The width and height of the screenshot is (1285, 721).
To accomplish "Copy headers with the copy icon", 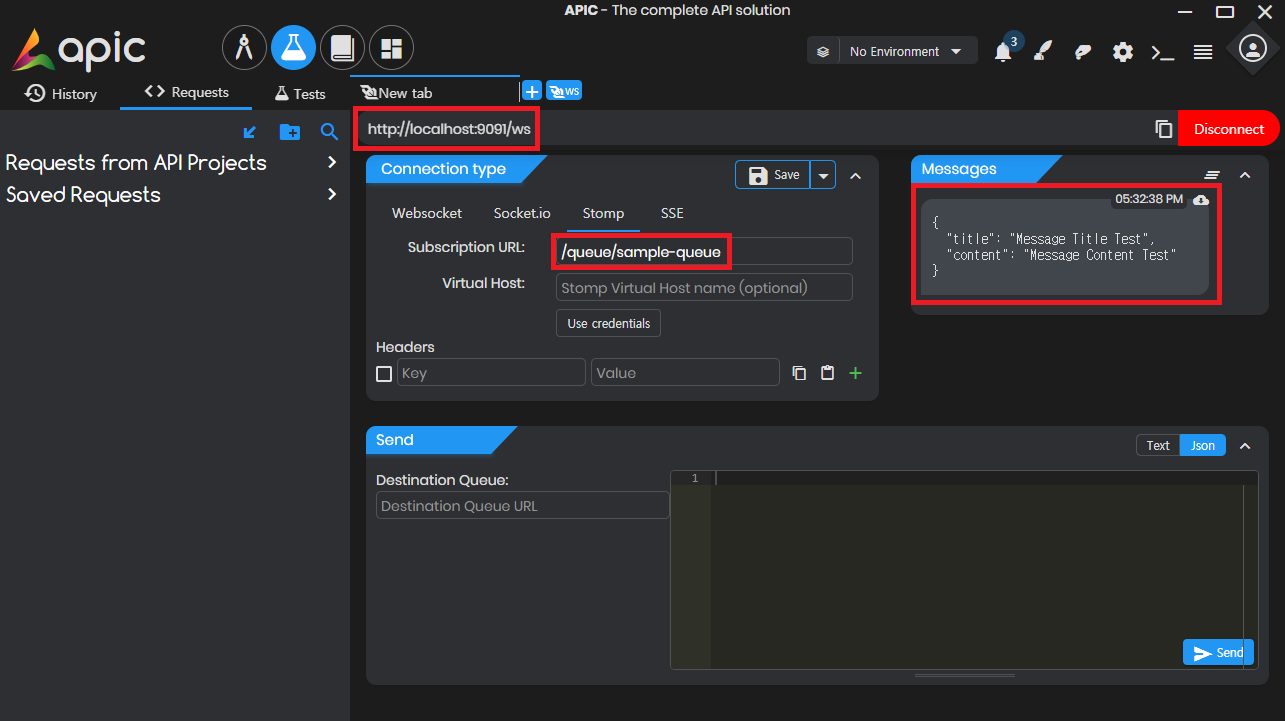I will (799, 373).
